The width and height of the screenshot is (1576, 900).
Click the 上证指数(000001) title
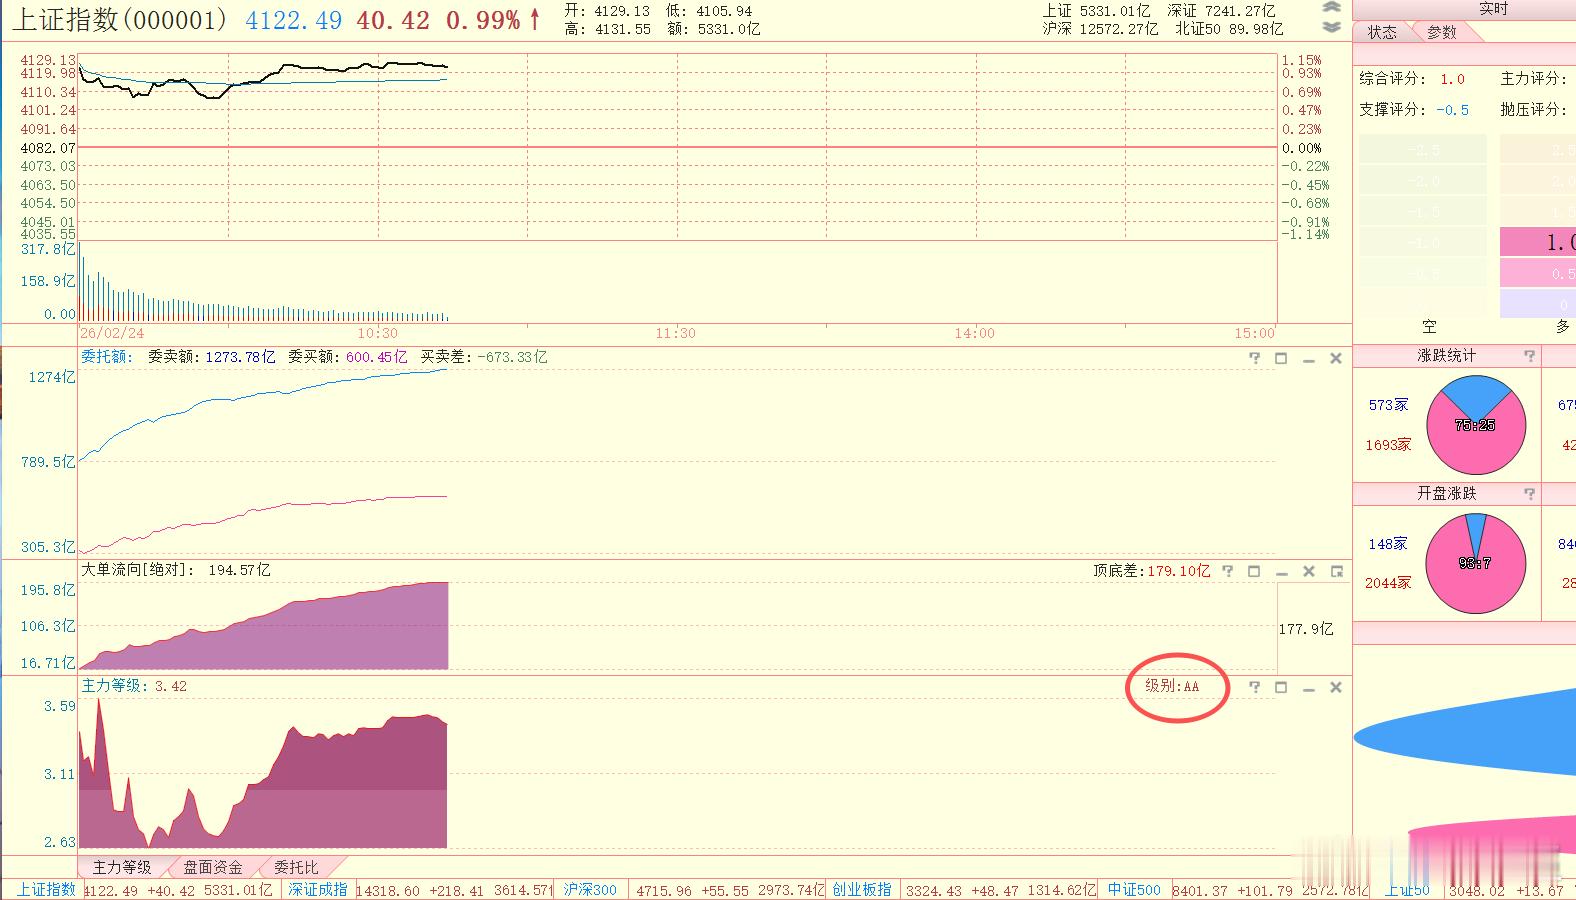(x=119, y=20)
